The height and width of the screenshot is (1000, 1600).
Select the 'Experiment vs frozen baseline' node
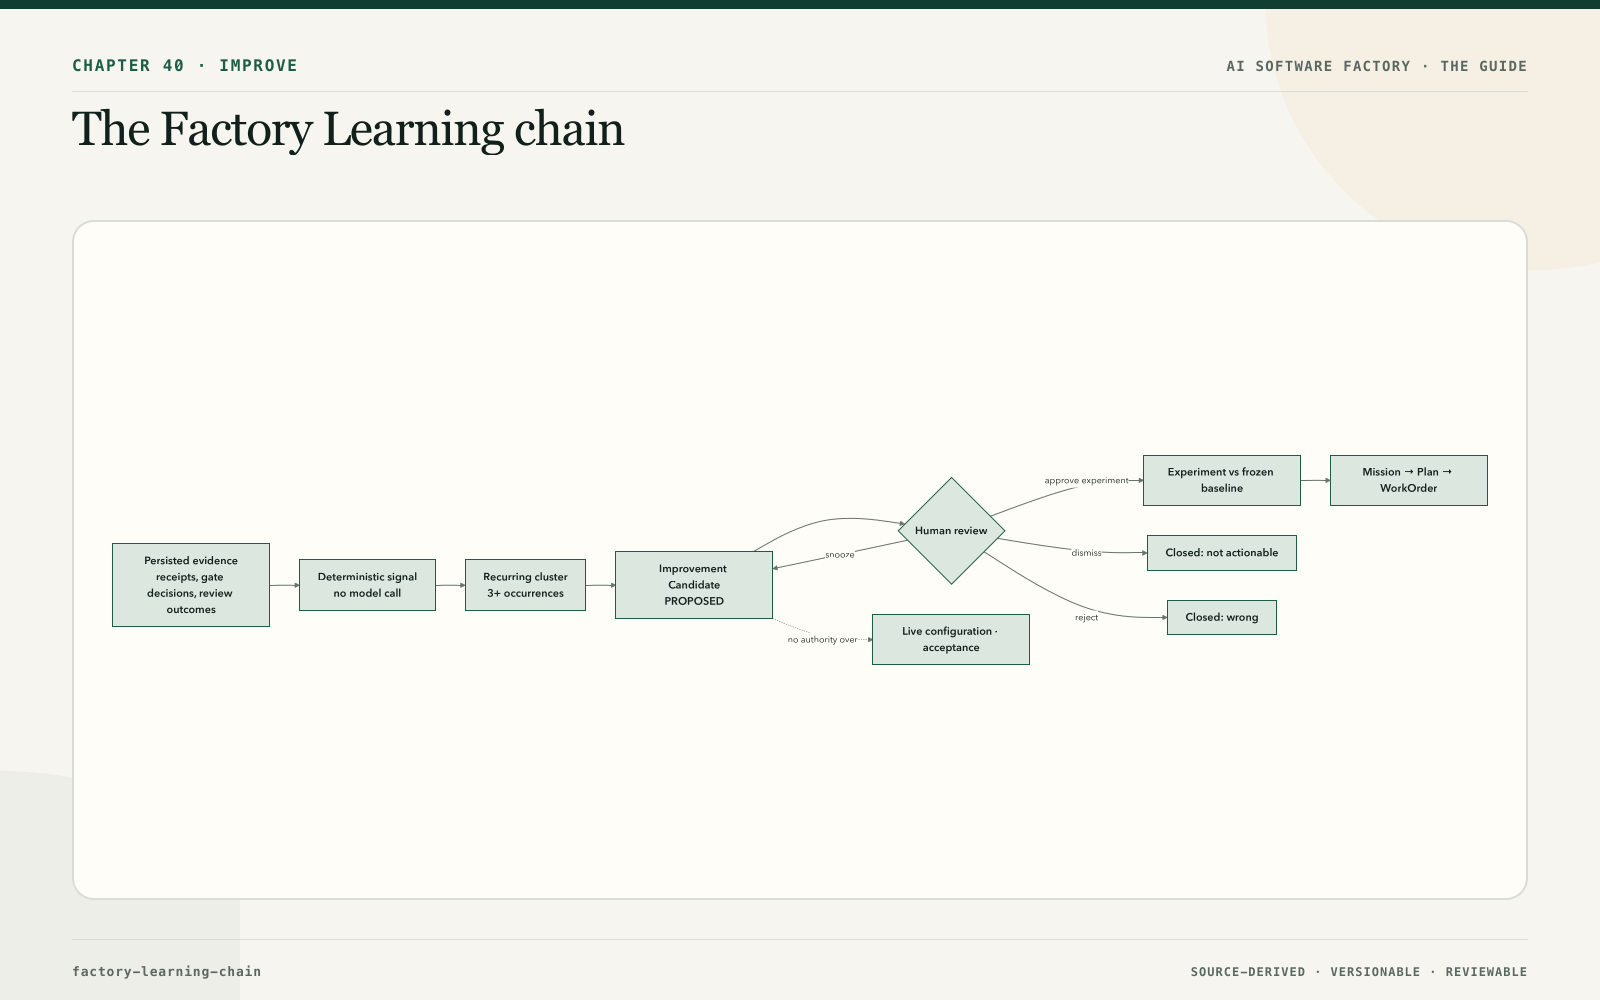(1222, 480)
